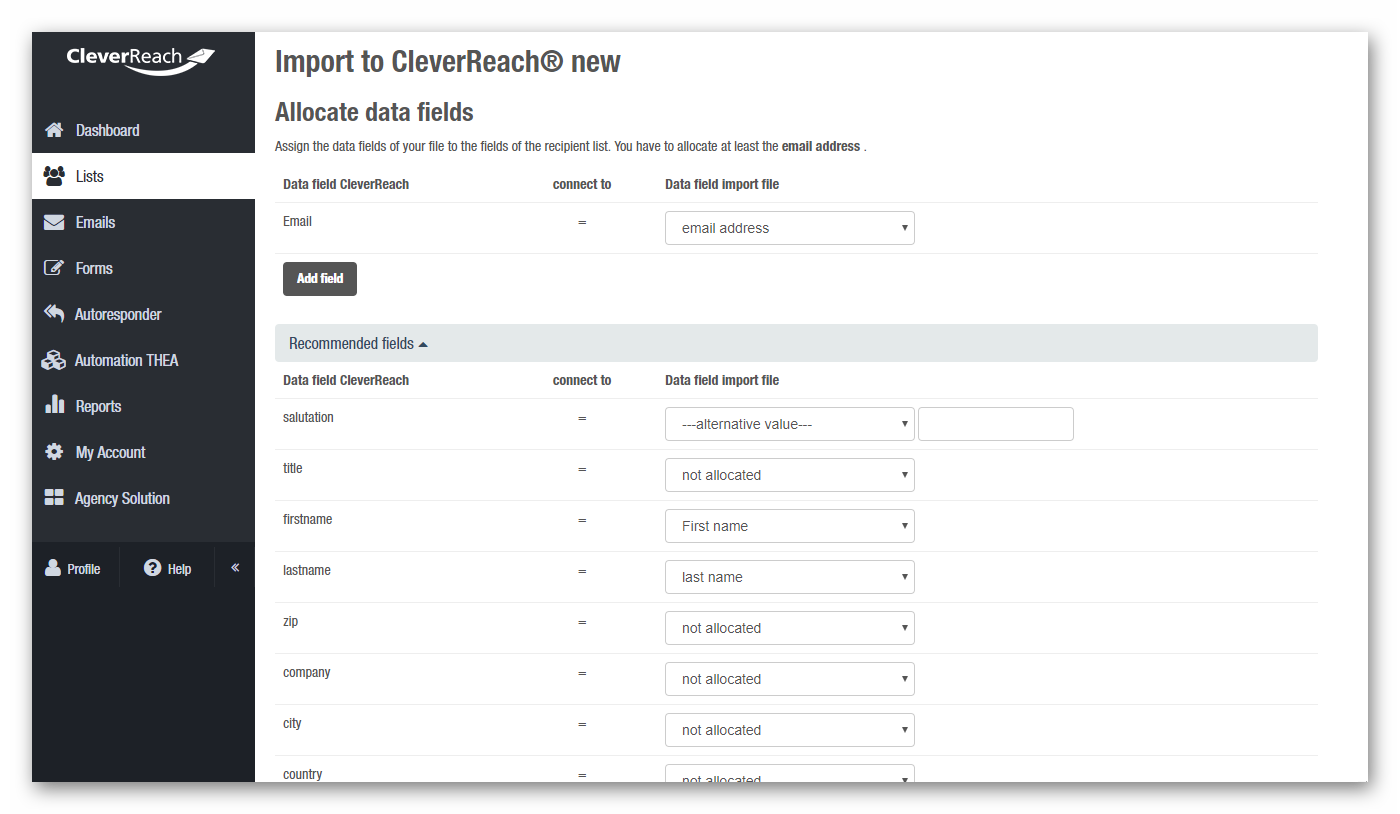The width and height of the screenshot is (1400, 814).
Task: Click the Help question mark icon
Action: point(153,568)
